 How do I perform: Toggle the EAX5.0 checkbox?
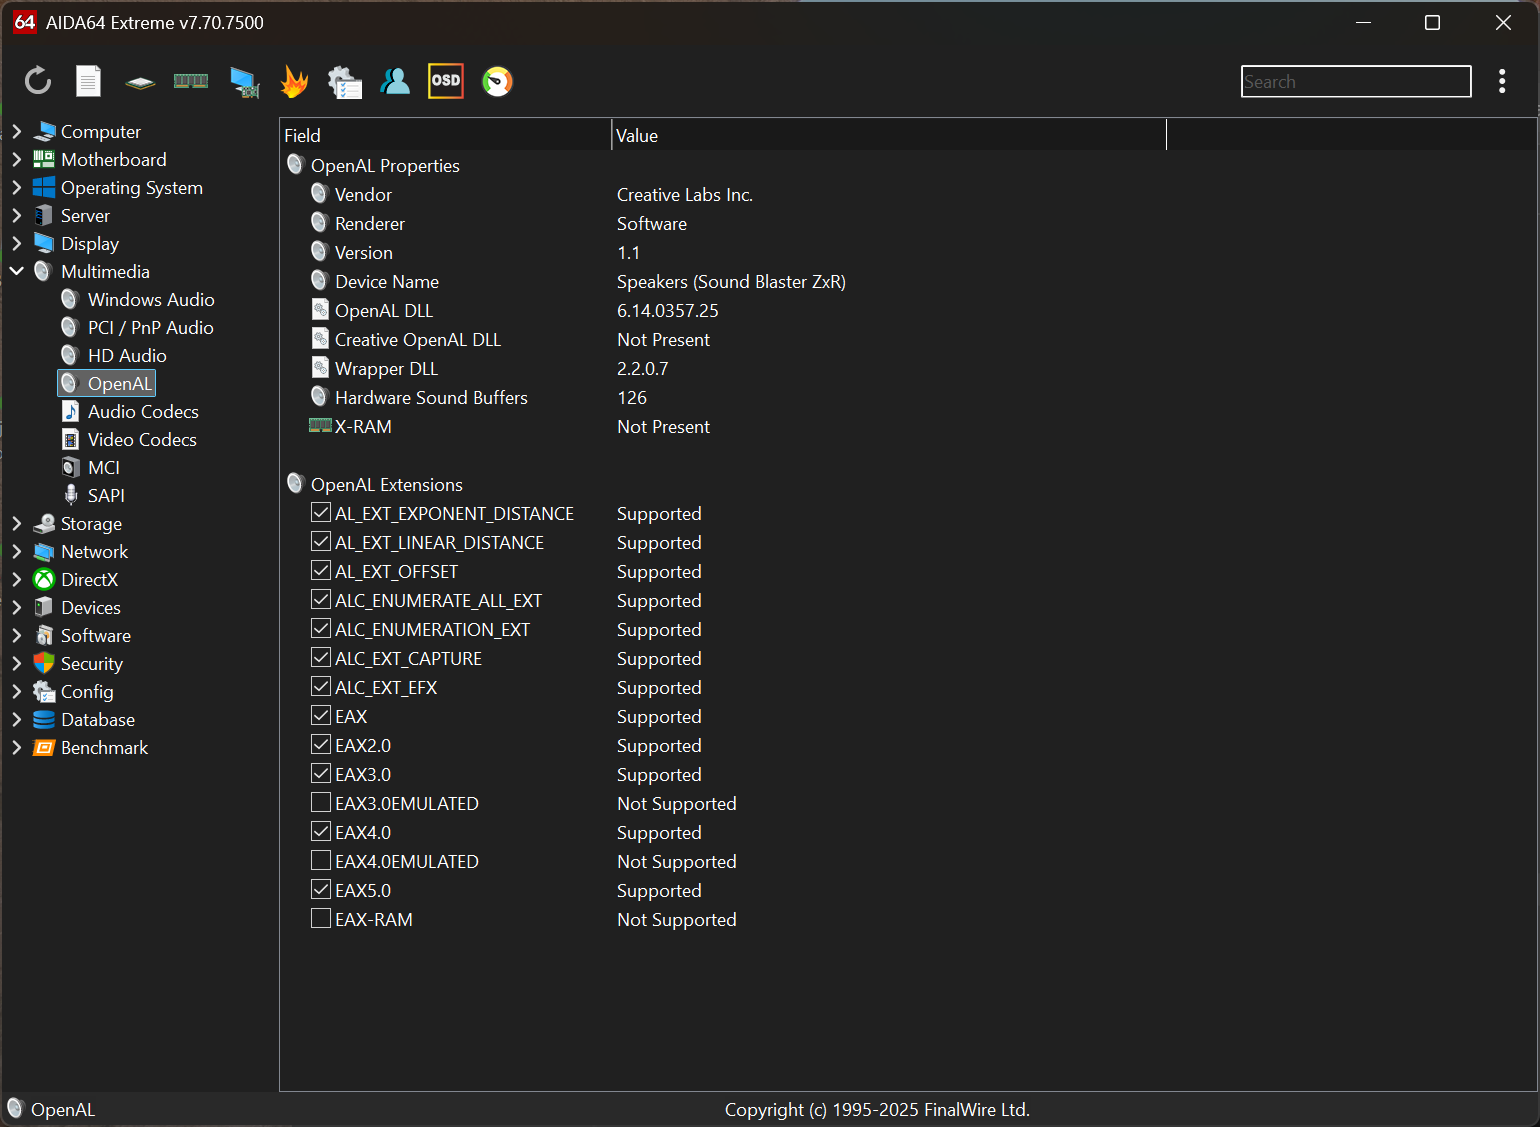[321, 890]
